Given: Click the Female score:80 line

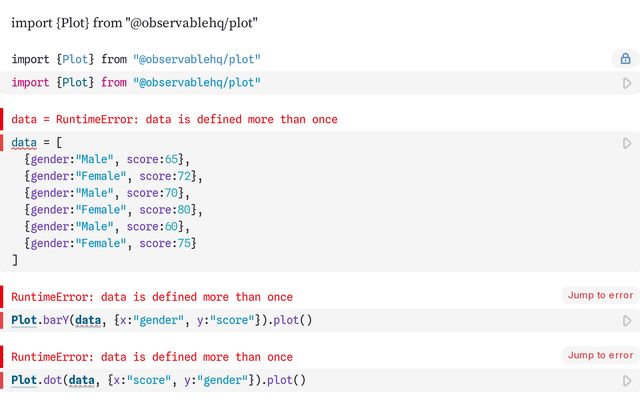Looking at the screenshot, I should (113, 210).
